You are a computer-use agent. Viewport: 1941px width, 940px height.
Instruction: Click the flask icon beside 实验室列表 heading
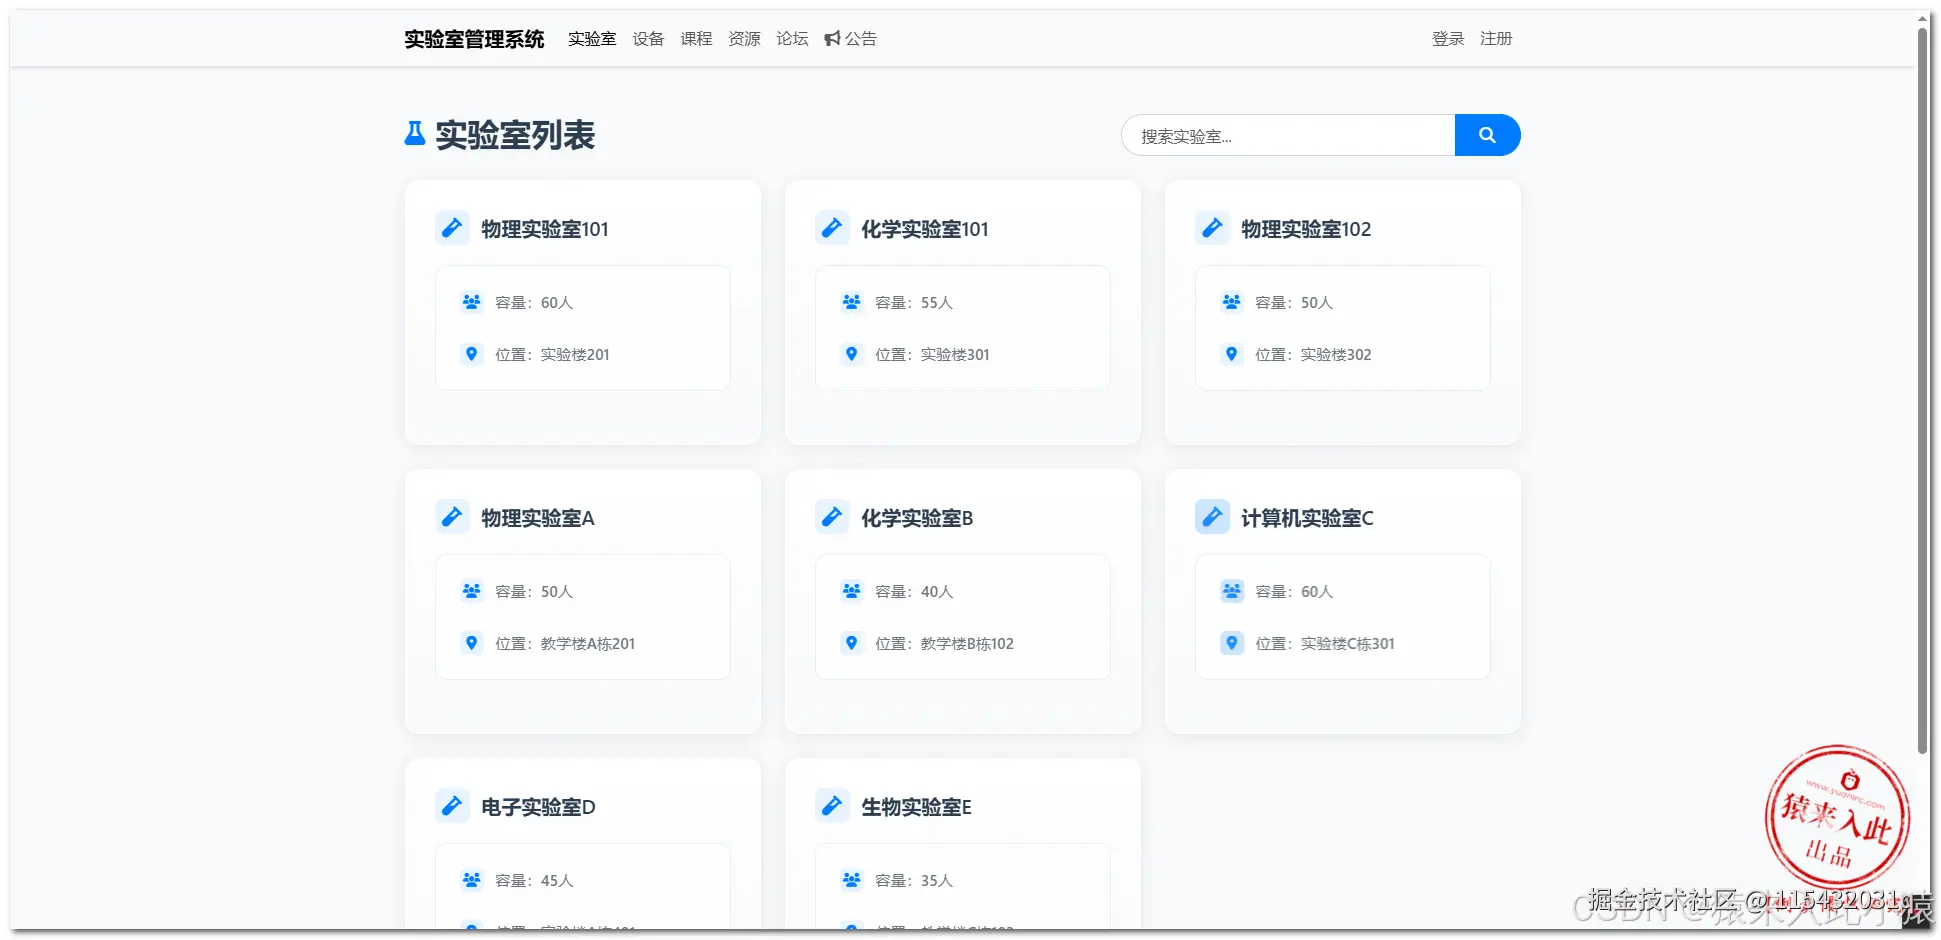coord(413,134)
